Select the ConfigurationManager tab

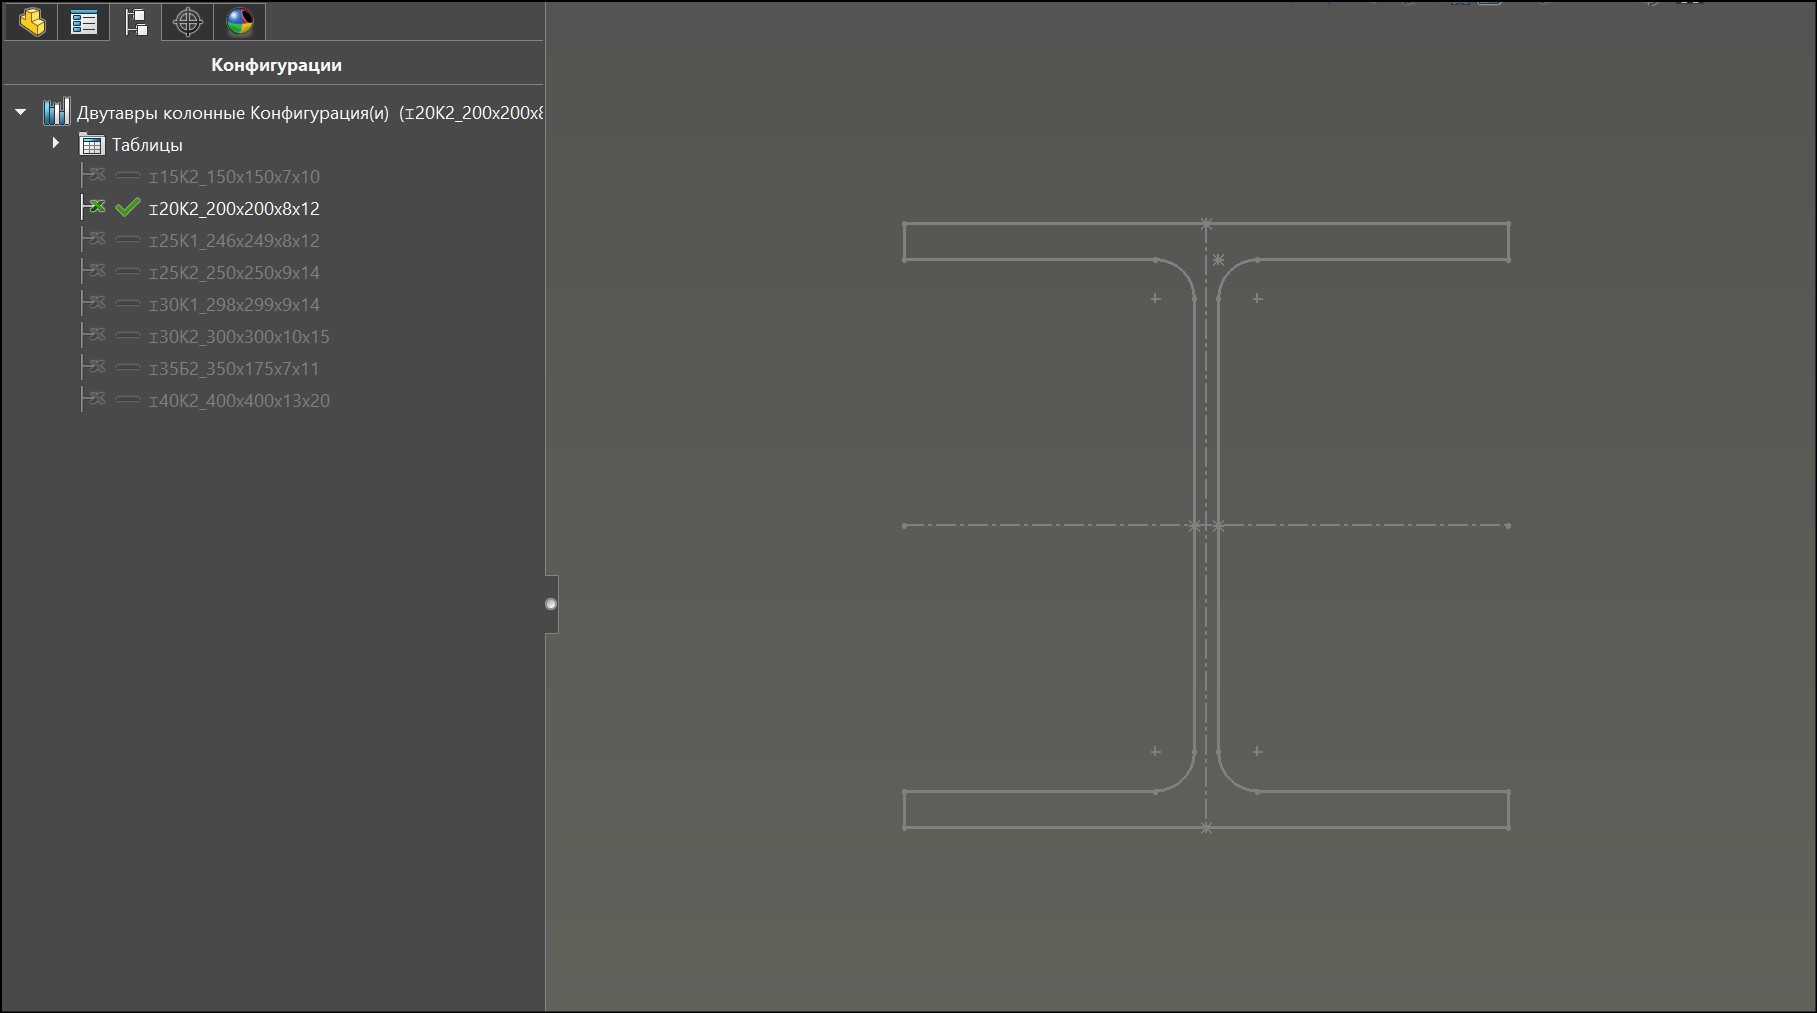(136, 21)
